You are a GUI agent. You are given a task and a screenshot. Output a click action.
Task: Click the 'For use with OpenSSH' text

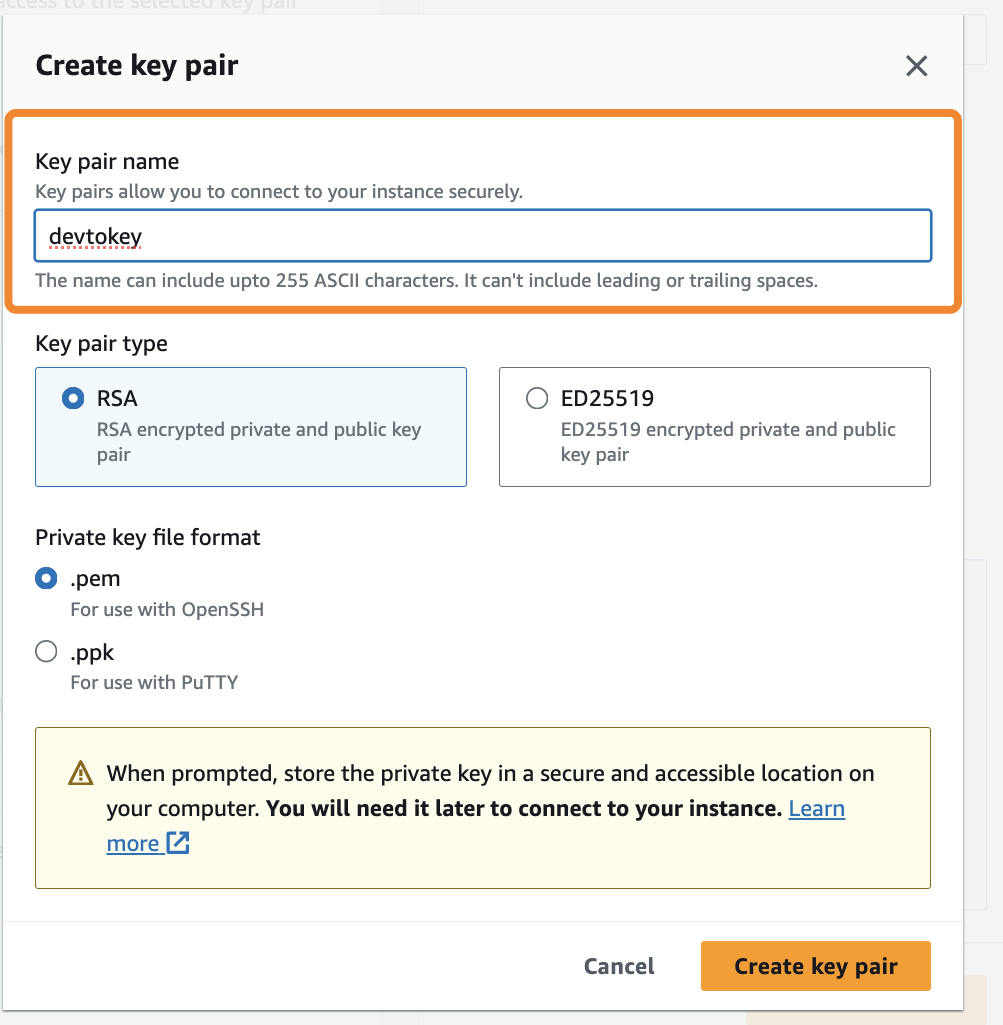click(167, 609)
